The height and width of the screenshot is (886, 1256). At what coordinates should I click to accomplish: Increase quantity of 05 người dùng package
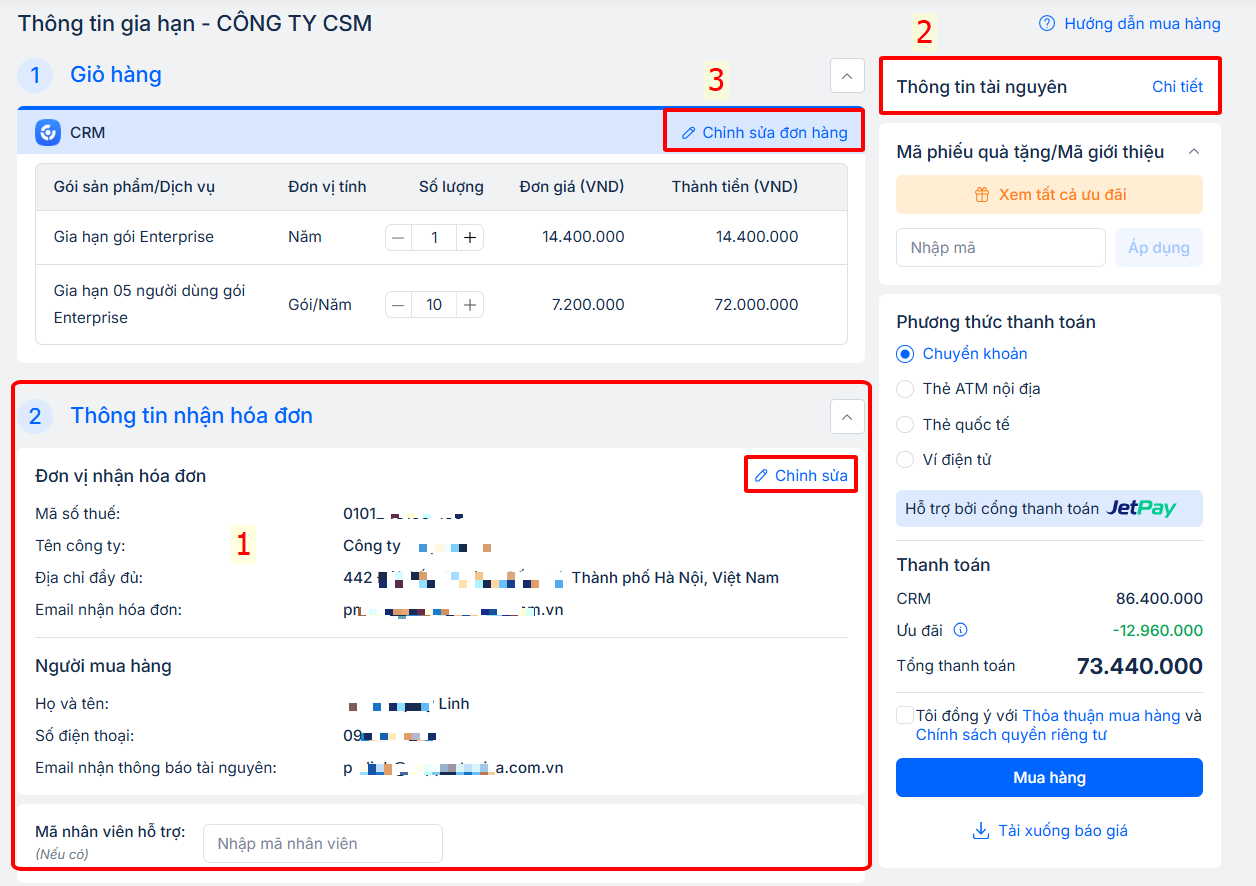[470, 305]
